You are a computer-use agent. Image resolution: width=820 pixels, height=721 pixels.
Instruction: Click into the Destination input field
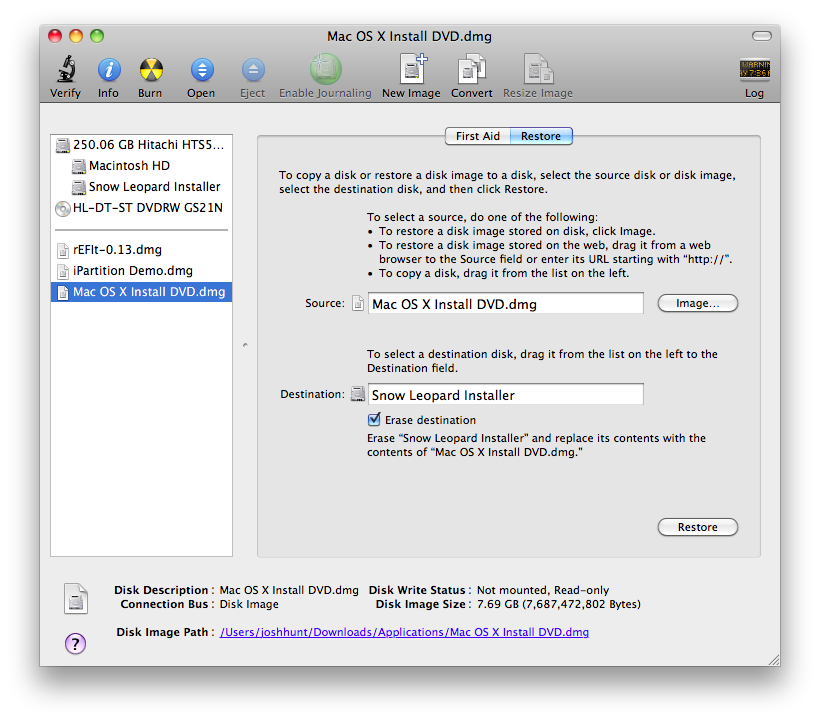(506, 394)
